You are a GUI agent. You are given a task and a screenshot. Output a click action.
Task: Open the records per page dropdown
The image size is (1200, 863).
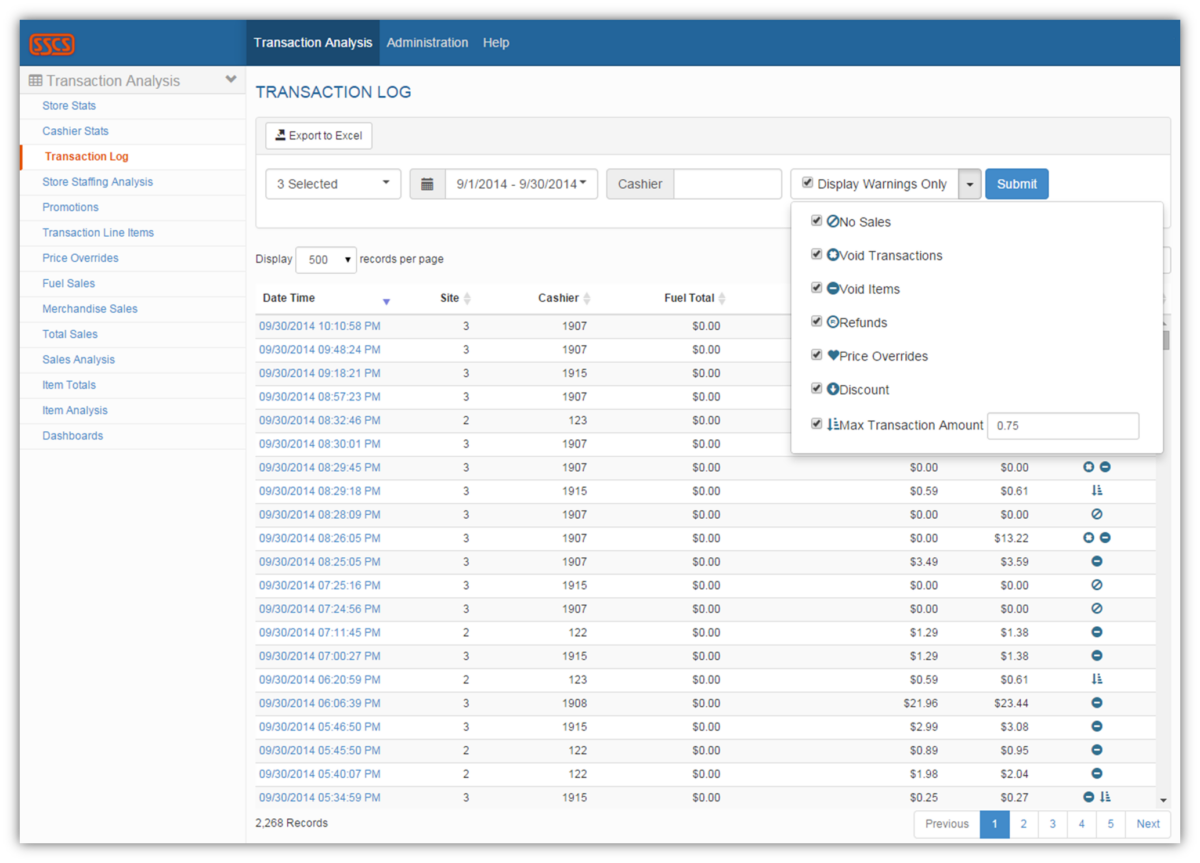tap(325, 259)
